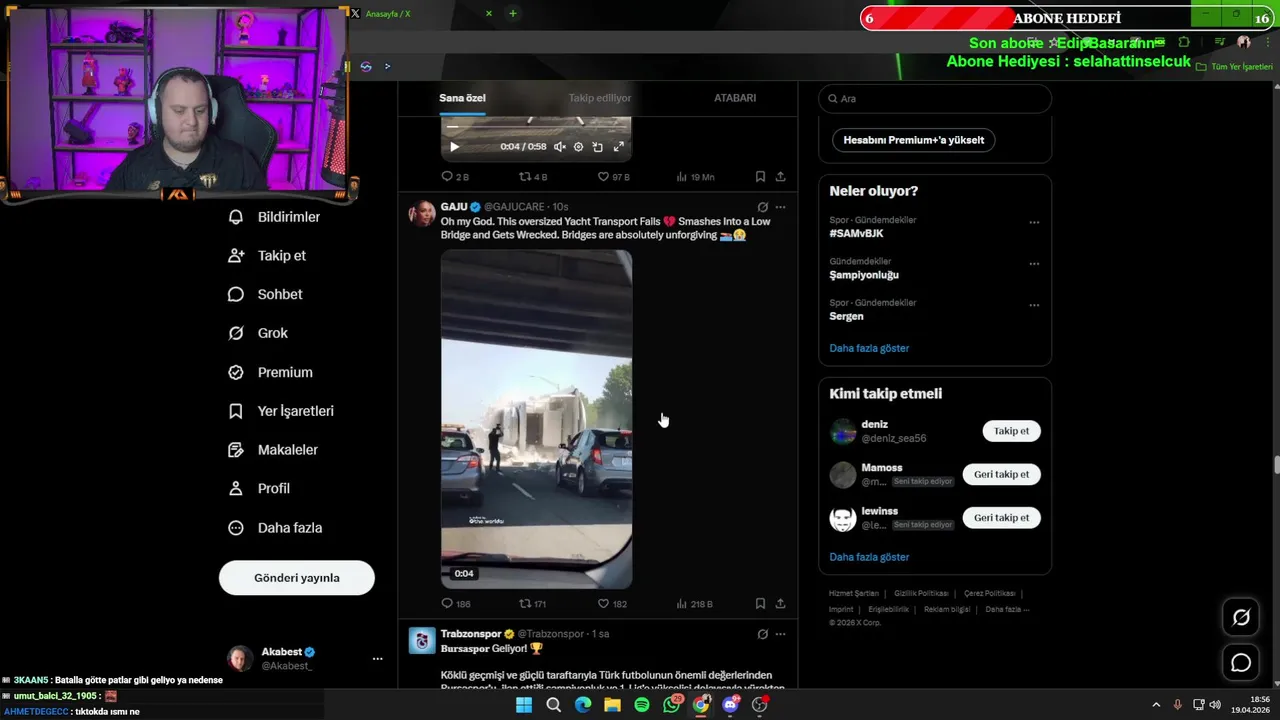Like GAJU yacht post with 182 likes
This screenshot has height=720, width=1280.
[603, 604]
